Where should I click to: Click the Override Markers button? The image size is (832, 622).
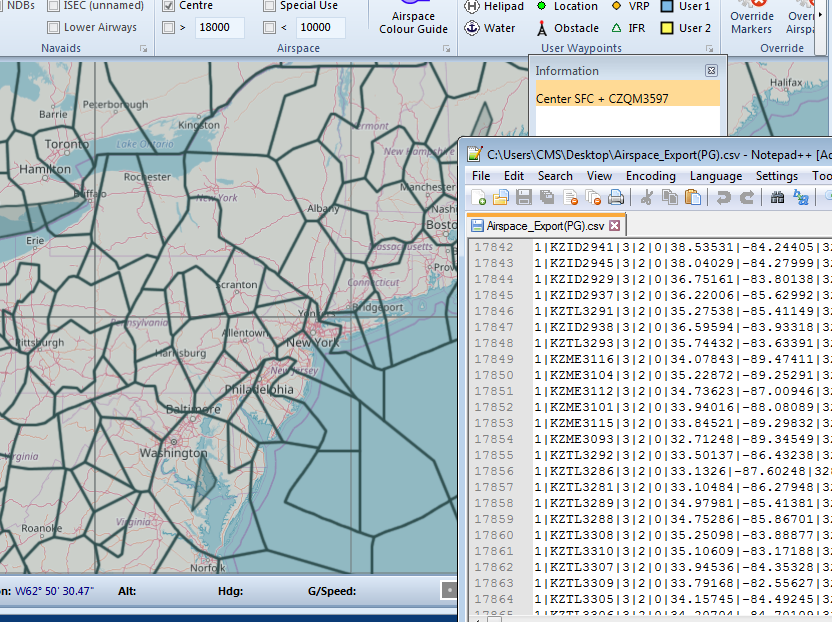pos(751,22)
